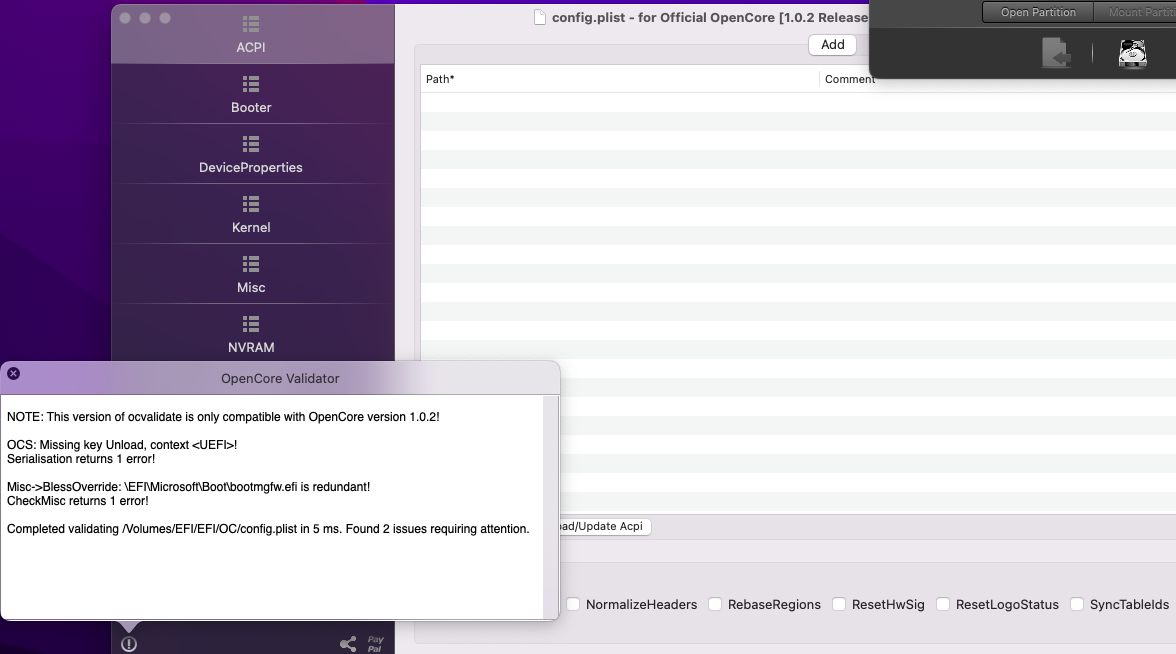Check the ResetHwSig option

(x=840, y=604)
